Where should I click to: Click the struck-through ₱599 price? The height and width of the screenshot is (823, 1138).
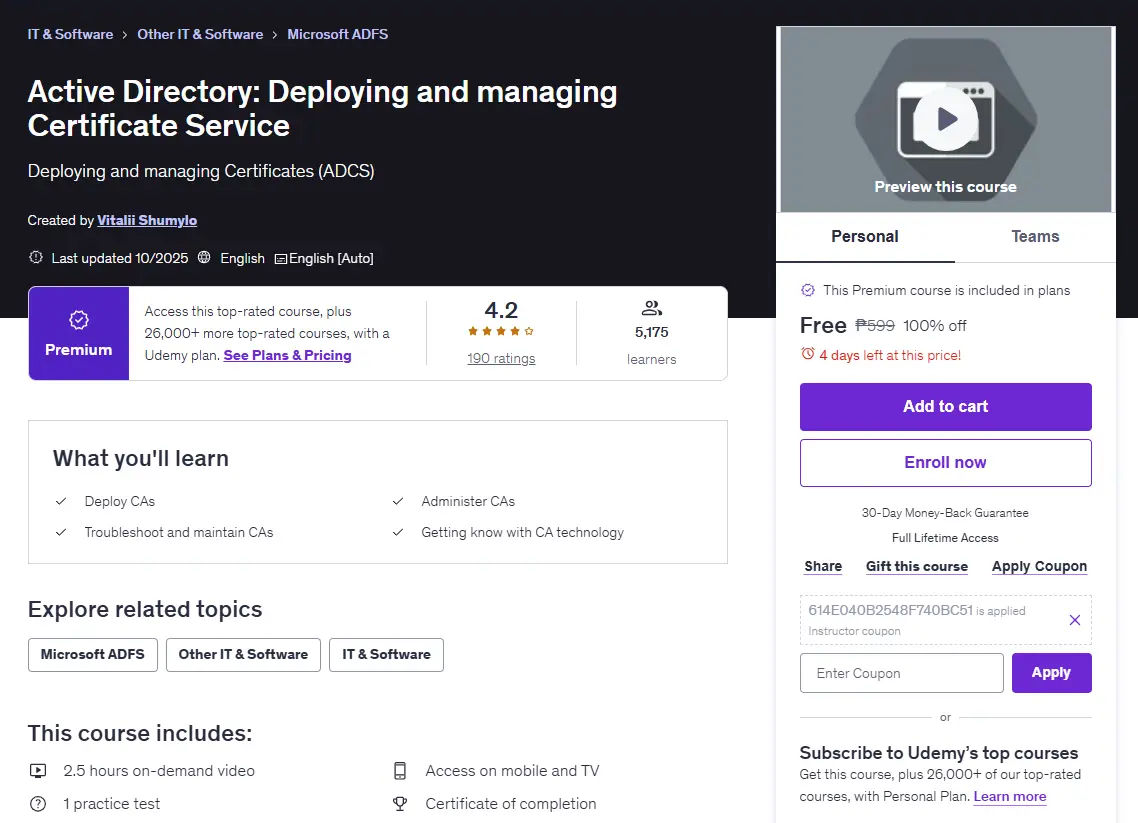pos(875,326)
